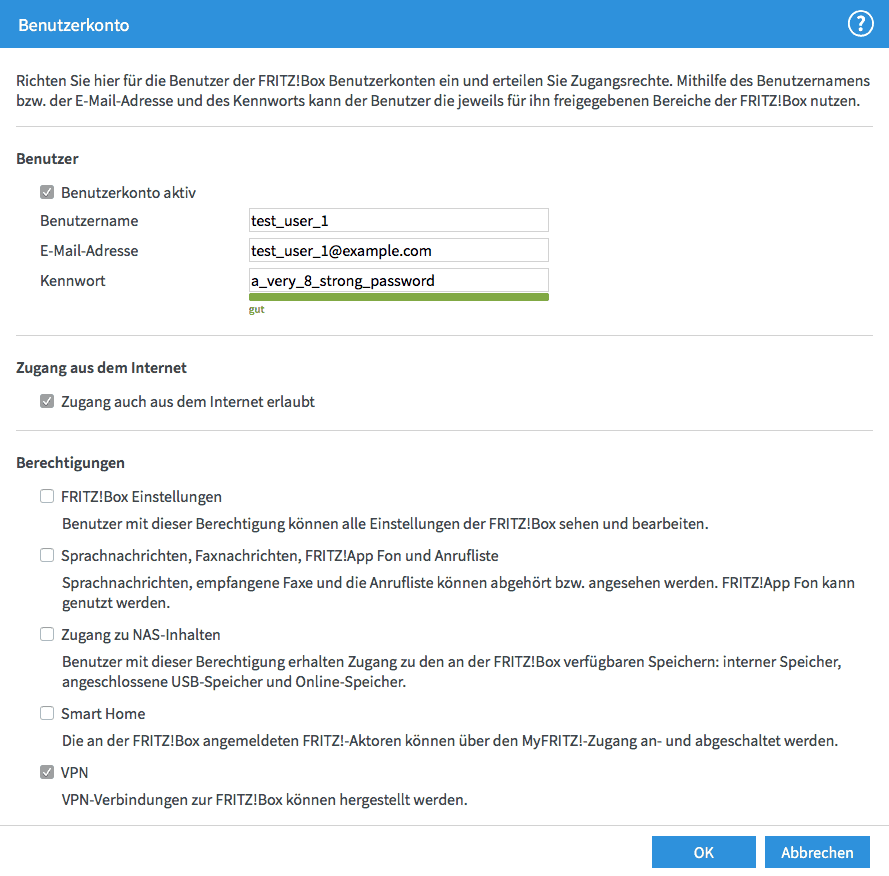
Task: Click the Benutzerkonto dialog title
Action: coord(74,25)
